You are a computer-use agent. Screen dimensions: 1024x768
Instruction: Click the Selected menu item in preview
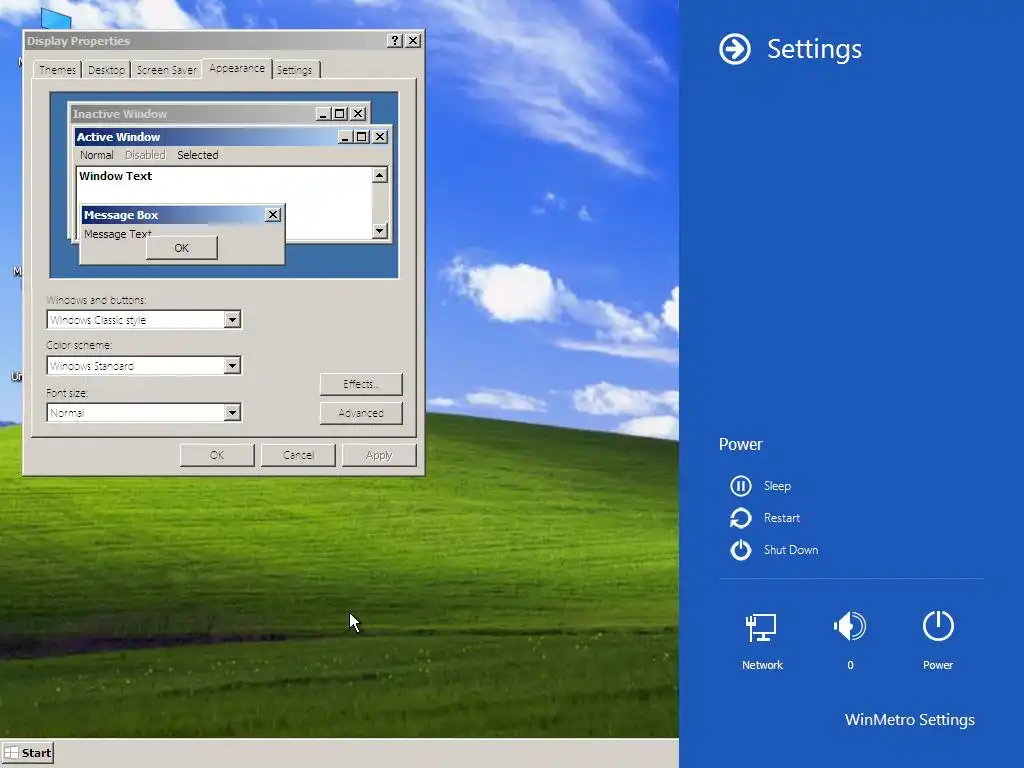click(x=198, y=155)
